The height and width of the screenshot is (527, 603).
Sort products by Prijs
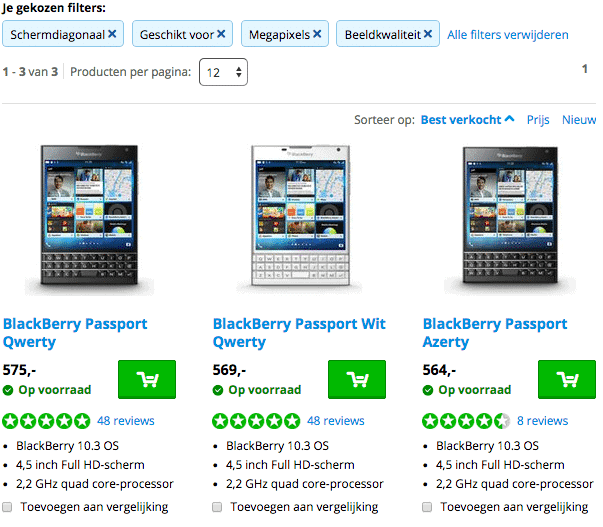(x=538, y=120)
